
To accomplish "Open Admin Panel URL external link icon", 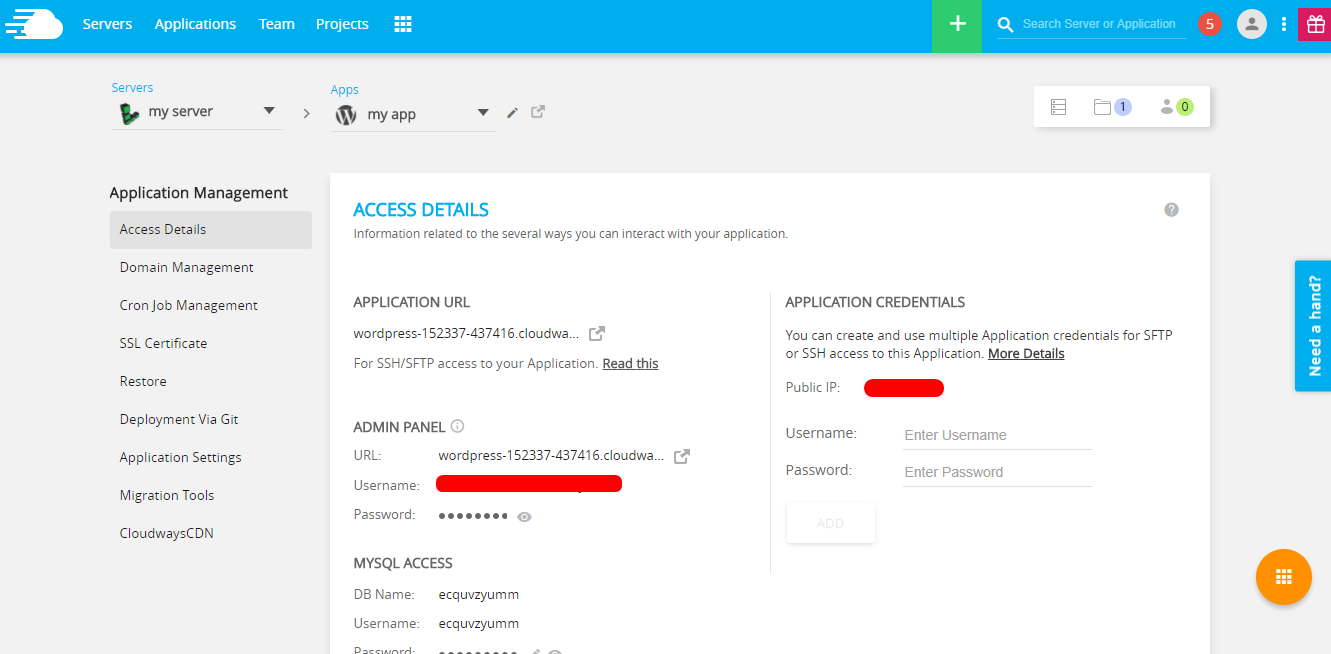I will tap(682, 456).
